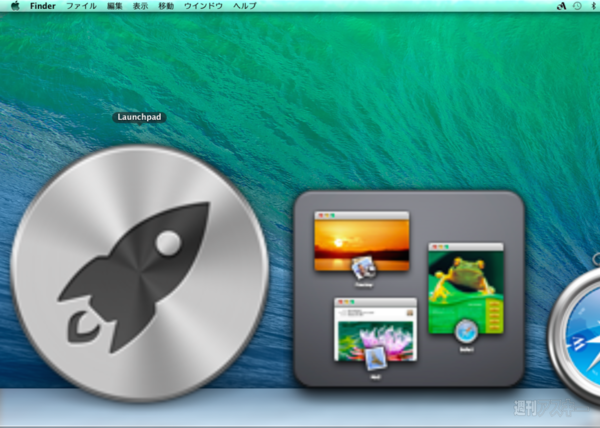
Task: Open Mission Control from the Dock
Action: (409, 289)
